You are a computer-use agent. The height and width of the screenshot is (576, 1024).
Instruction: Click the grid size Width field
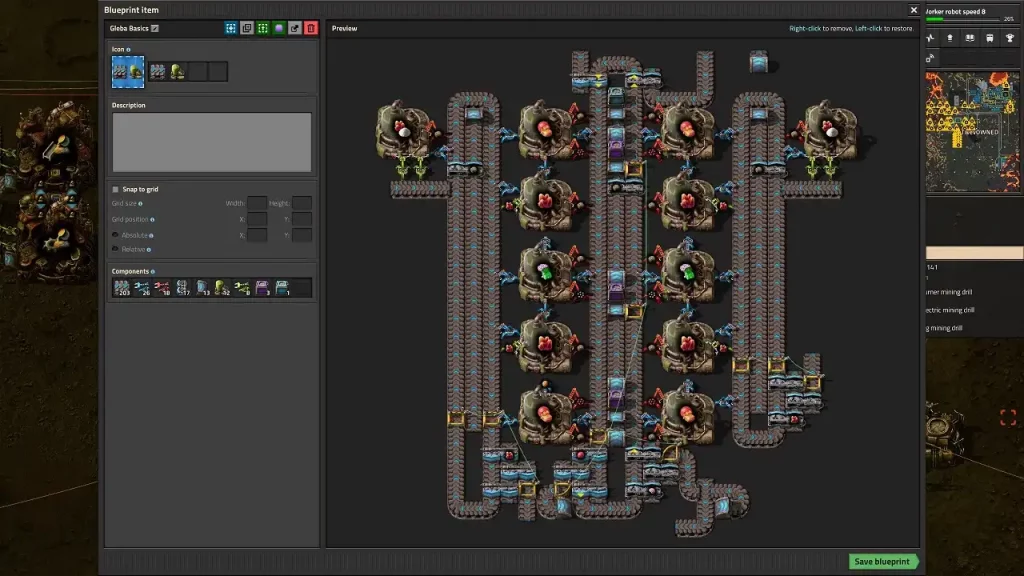[x=257, y=203]
